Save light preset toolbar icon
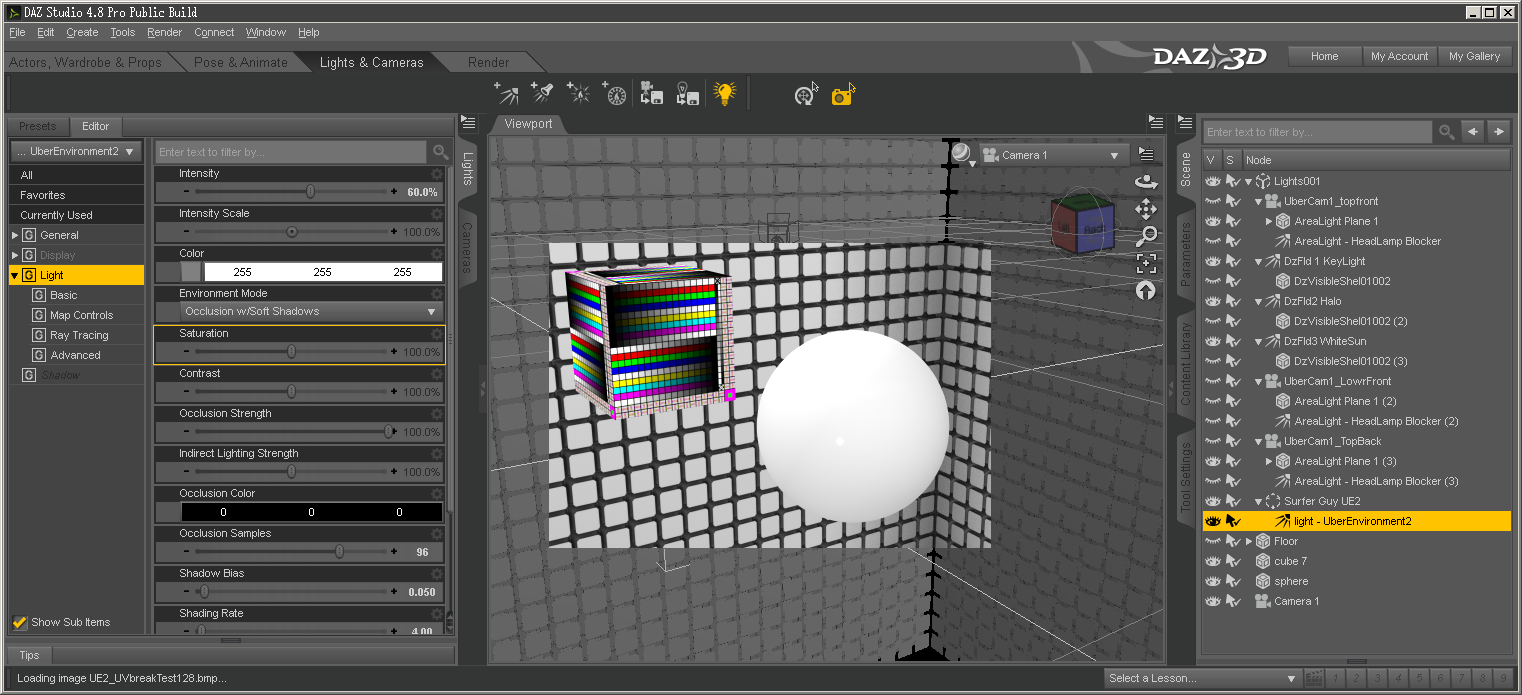This screenshot has height=695, width=1522. point(687,94)
